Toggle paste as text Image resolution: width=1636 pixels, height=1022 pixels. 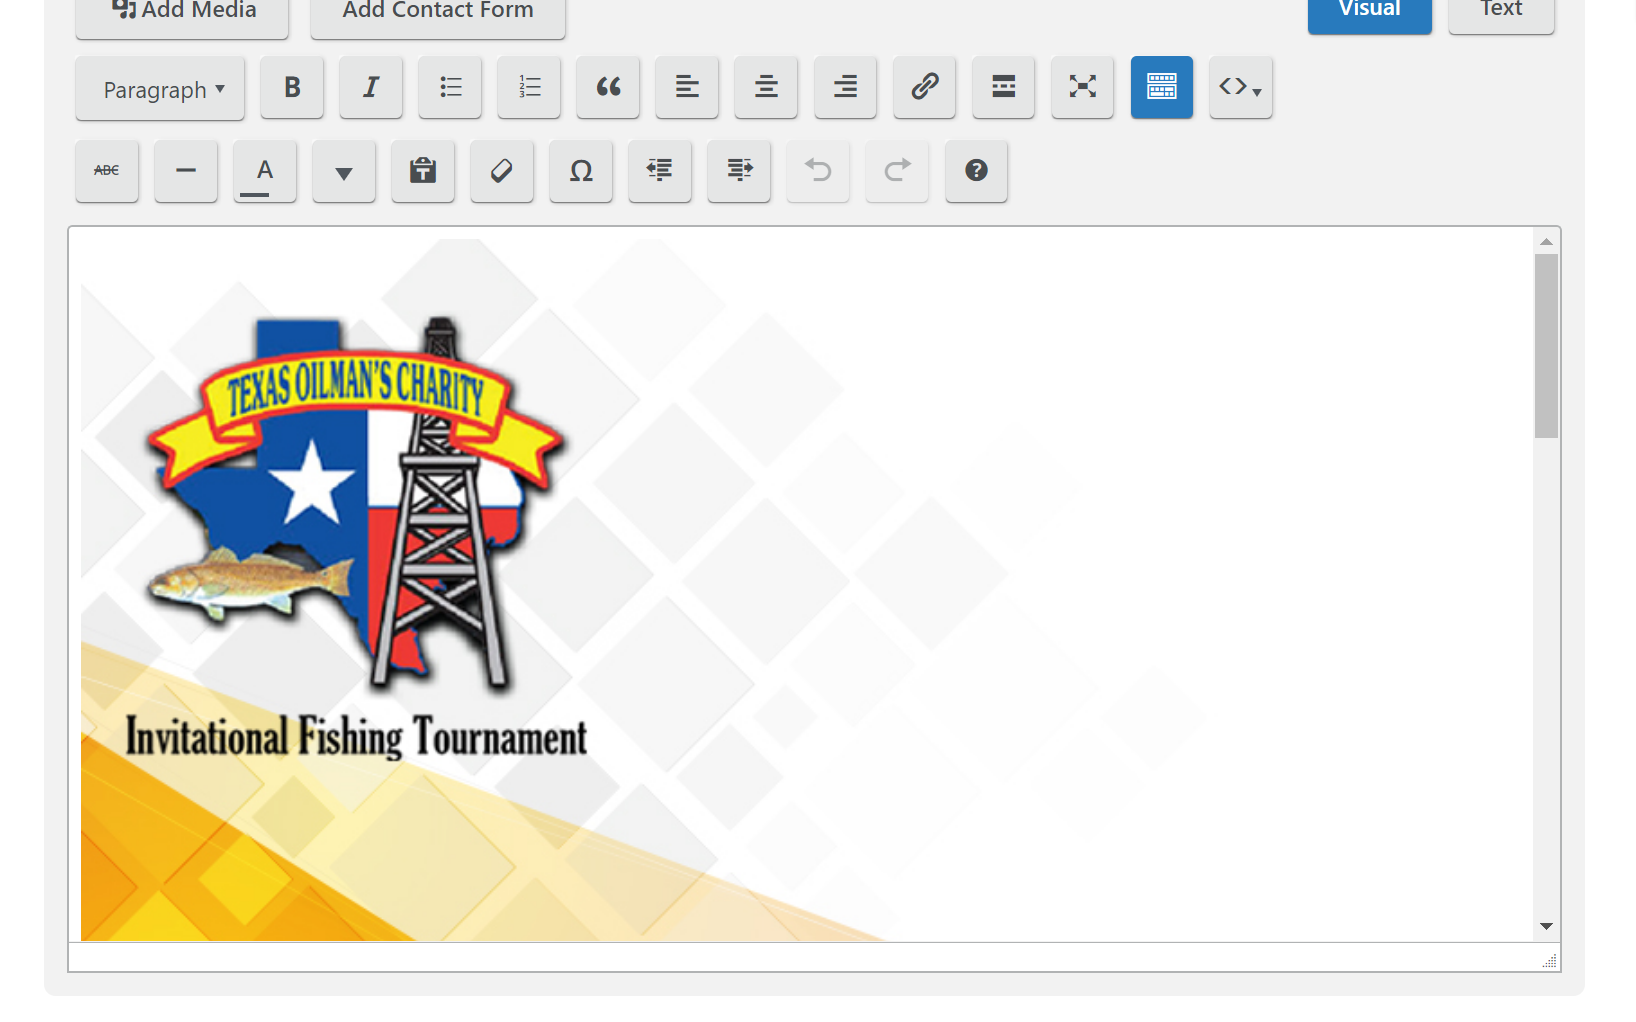pyautogui.click(x=423, y=171)
